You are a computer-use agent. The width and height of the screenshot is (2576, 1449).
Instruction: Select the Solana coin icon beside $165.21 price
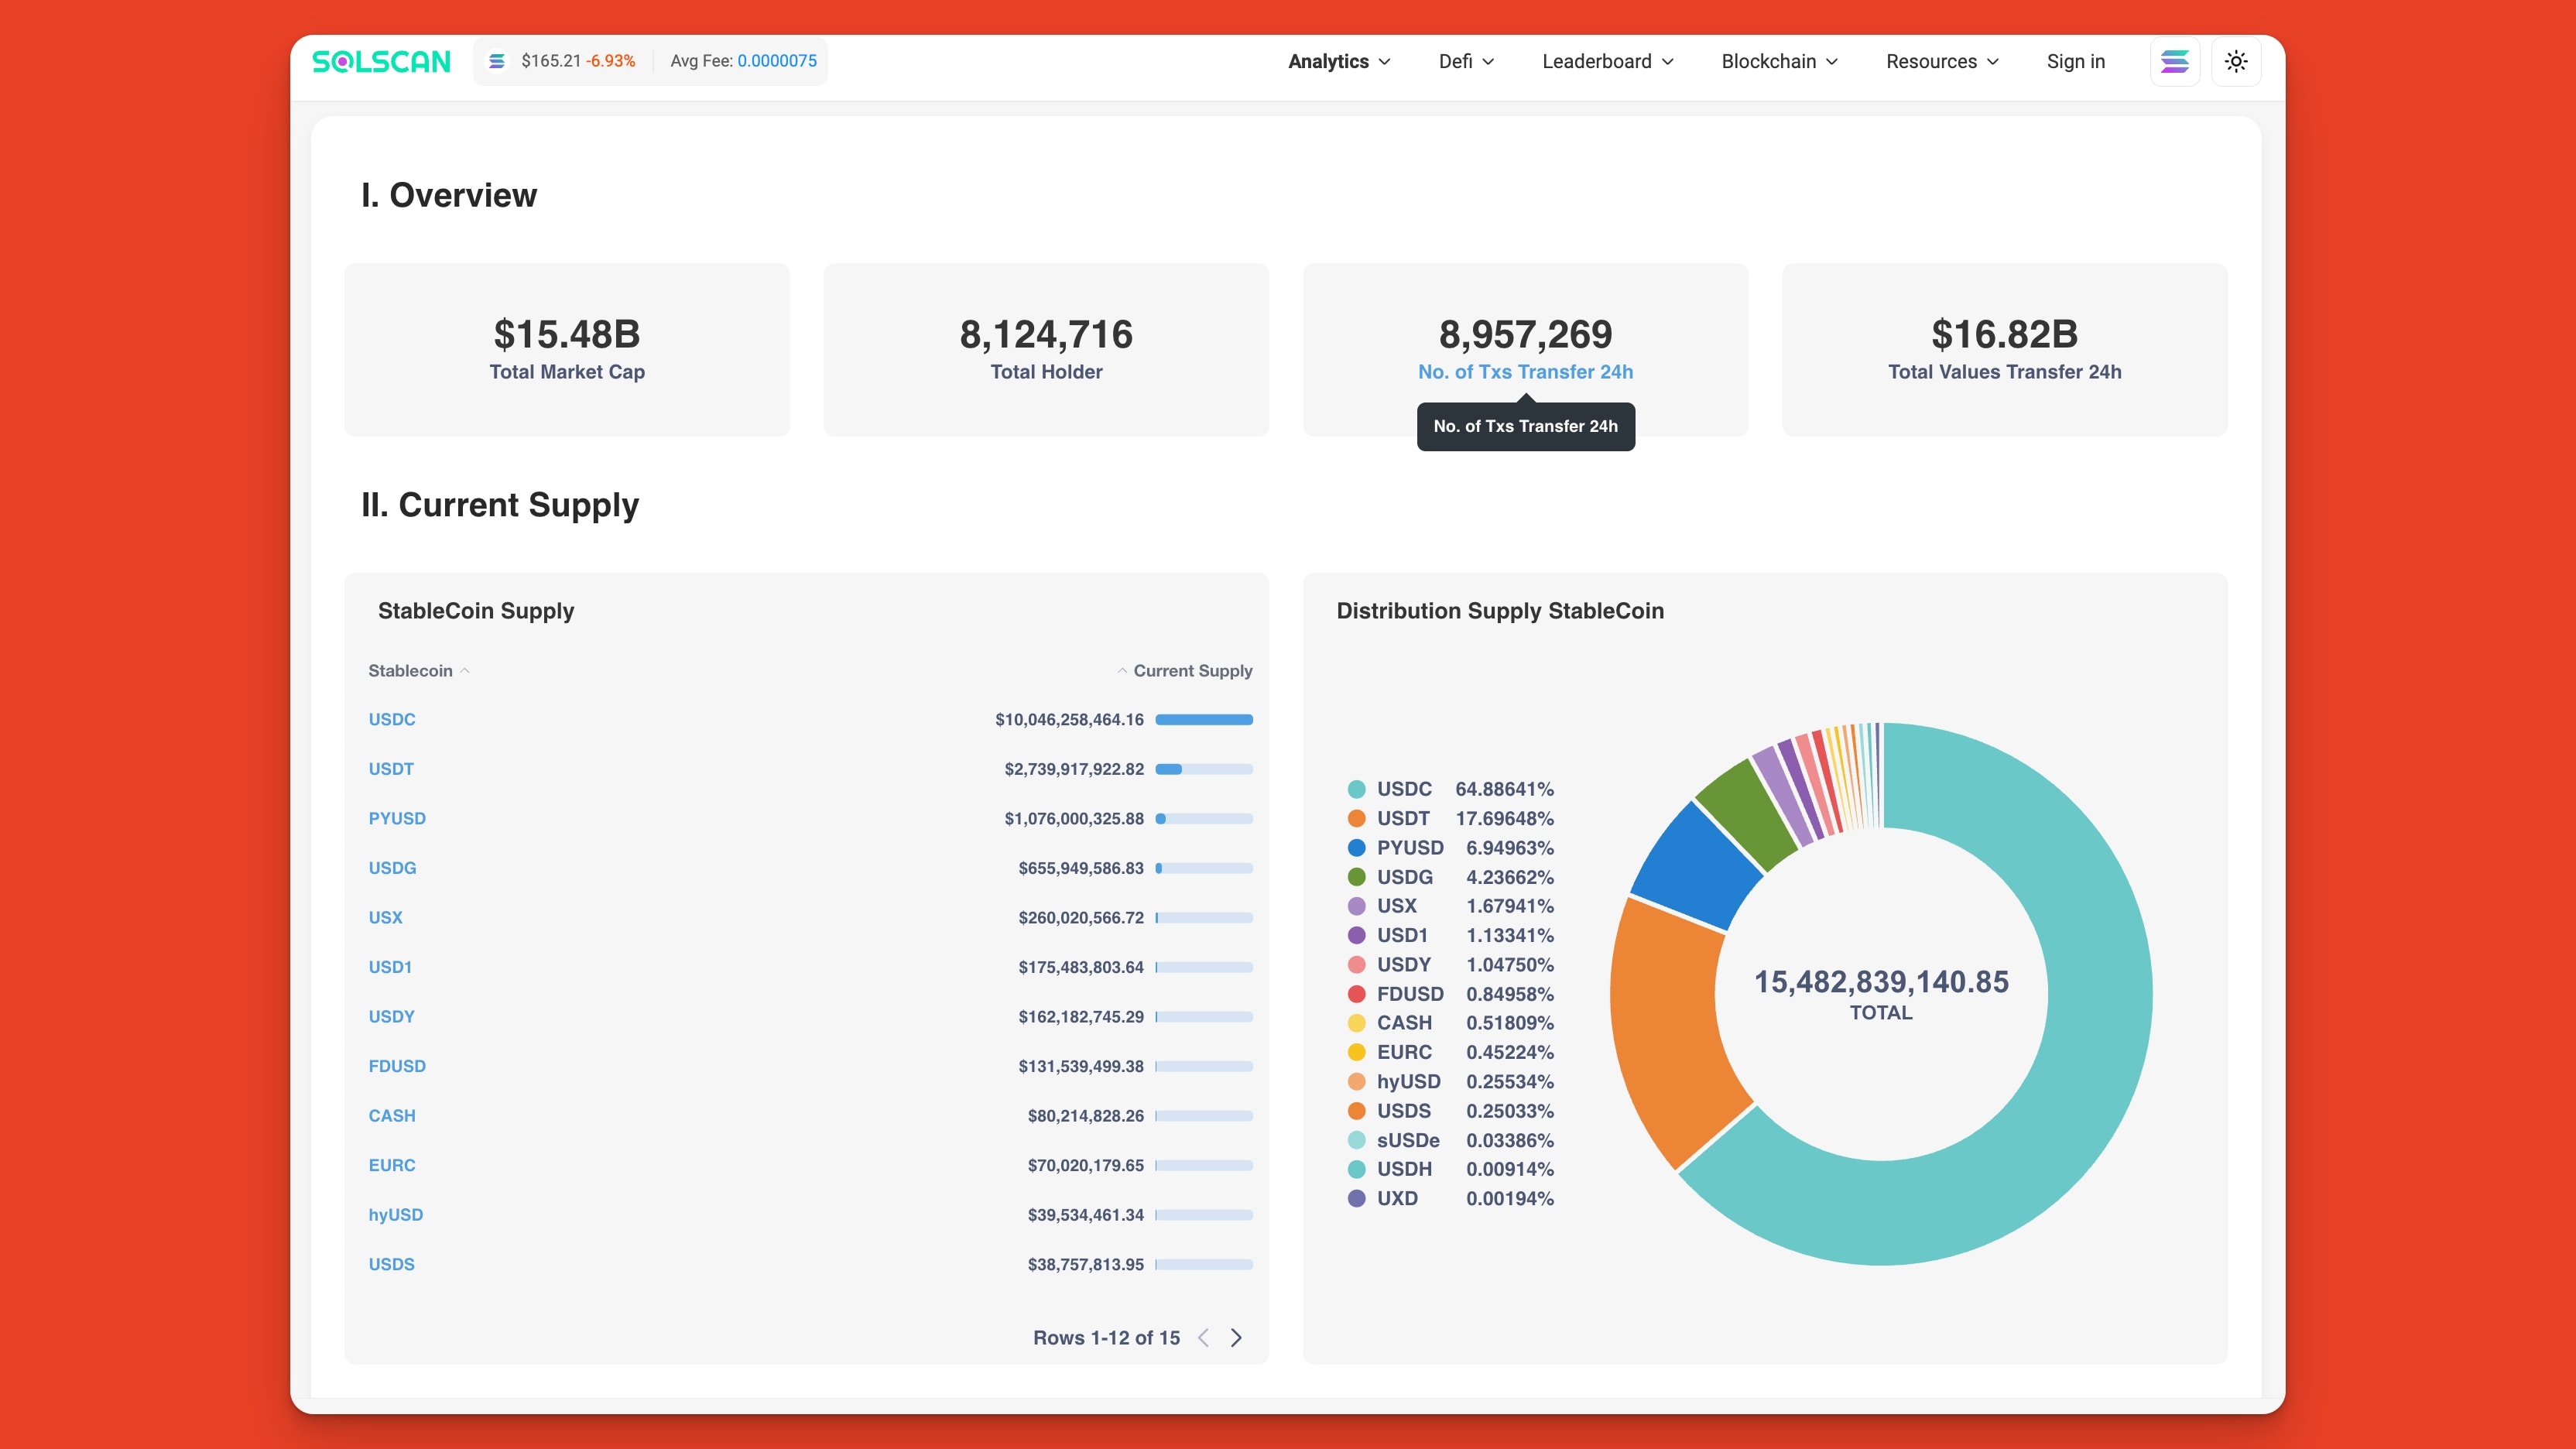click(x=497, y=61)
